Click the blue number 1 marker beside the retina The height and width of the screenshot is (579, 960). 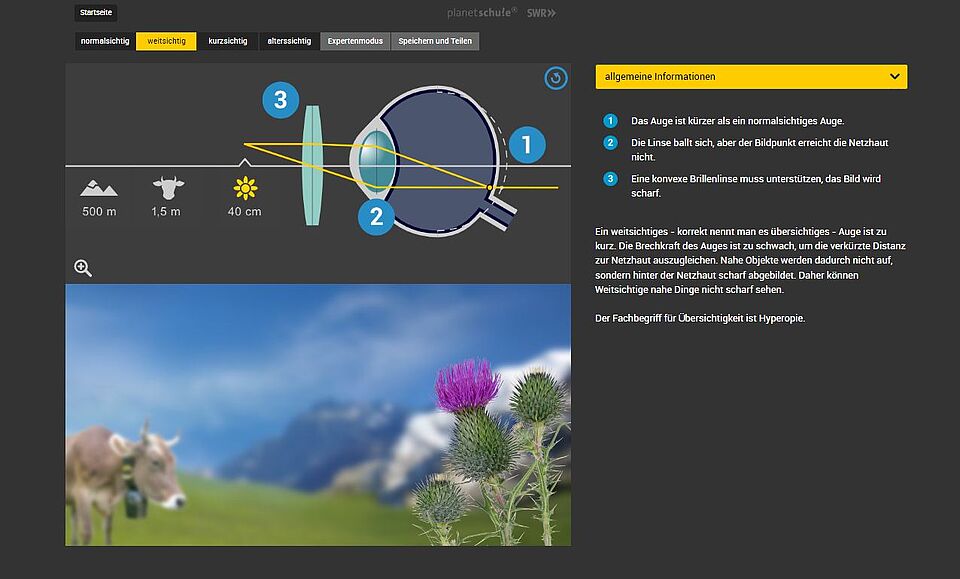click(527, 145)
